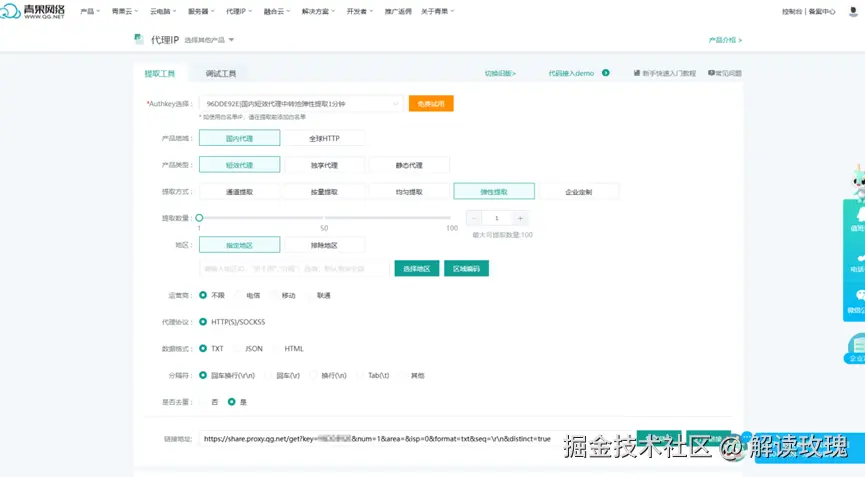Click the quantity number field showing 1

coord(496,218)
